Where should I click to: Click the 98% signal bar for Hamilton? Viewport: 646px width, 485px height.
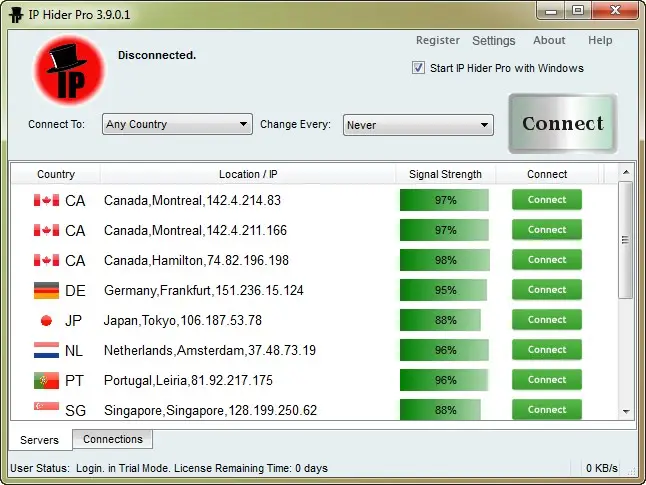(x=445, y=260)
